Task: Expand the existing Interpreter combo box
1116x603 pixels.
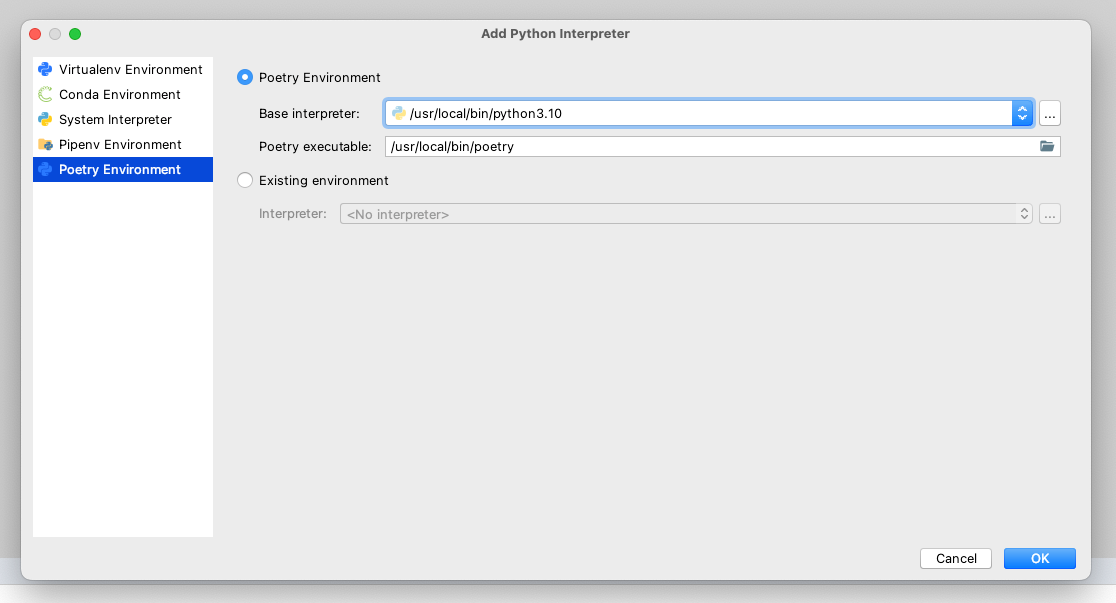Action: point(1024,214)
